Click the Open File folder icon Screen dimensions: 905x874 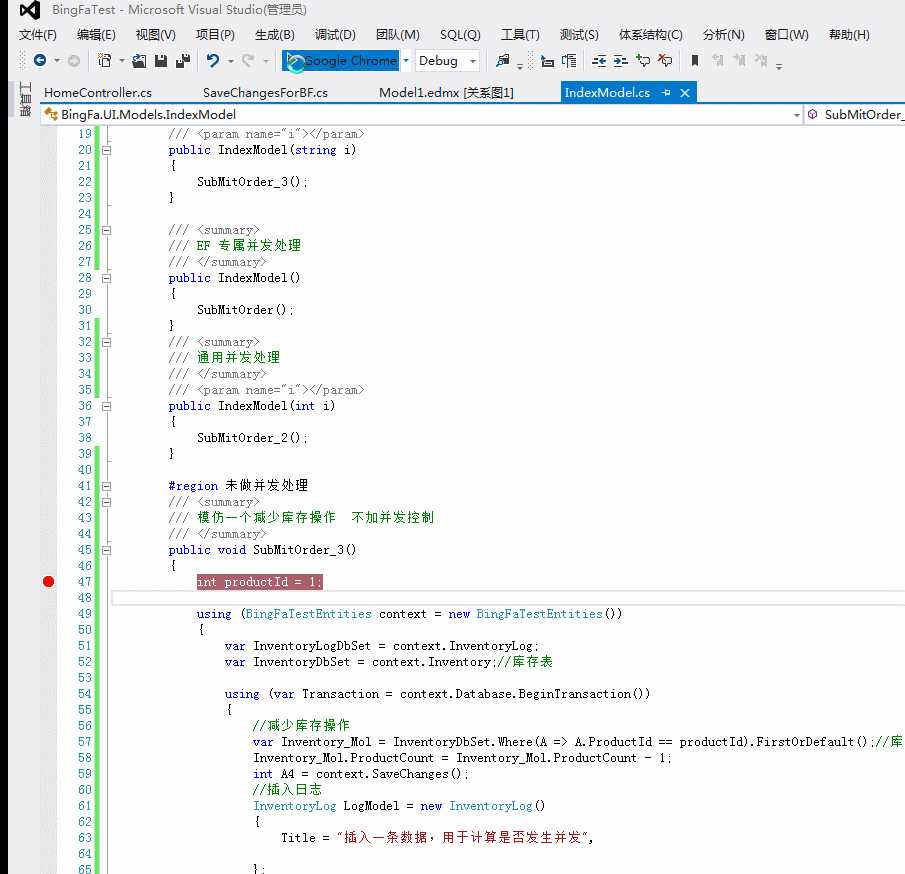[139, 60]
